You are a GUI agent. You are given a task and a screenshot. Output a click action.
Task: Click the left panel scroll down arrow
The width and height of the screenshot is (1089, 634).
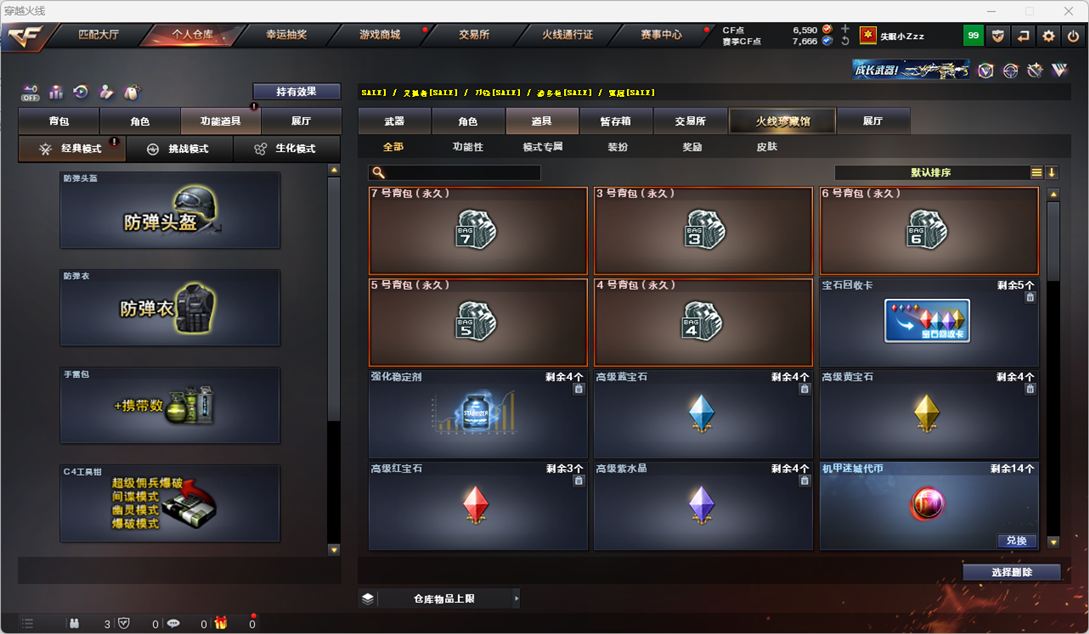point(334,550)
